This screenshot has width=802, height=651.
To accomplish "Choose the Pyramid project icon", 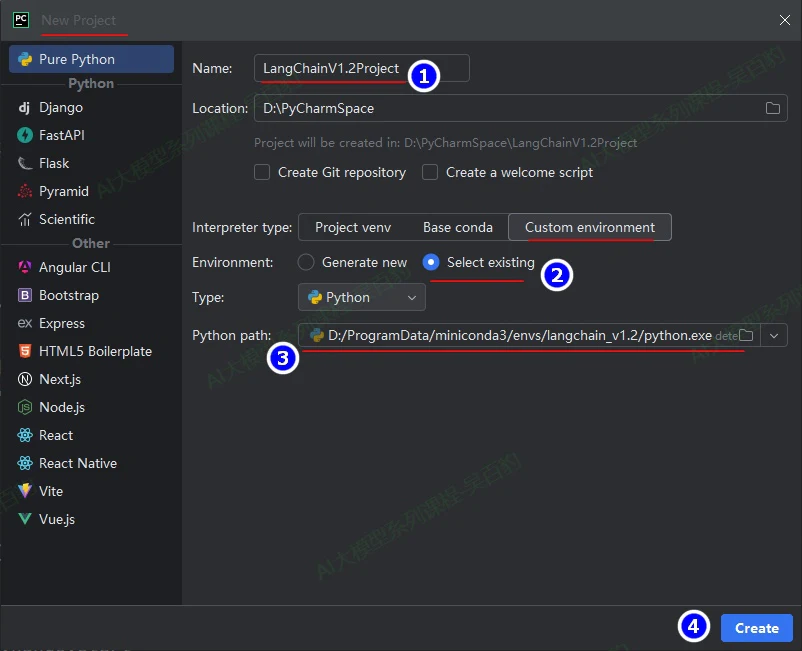I will (x=25, y=191).
